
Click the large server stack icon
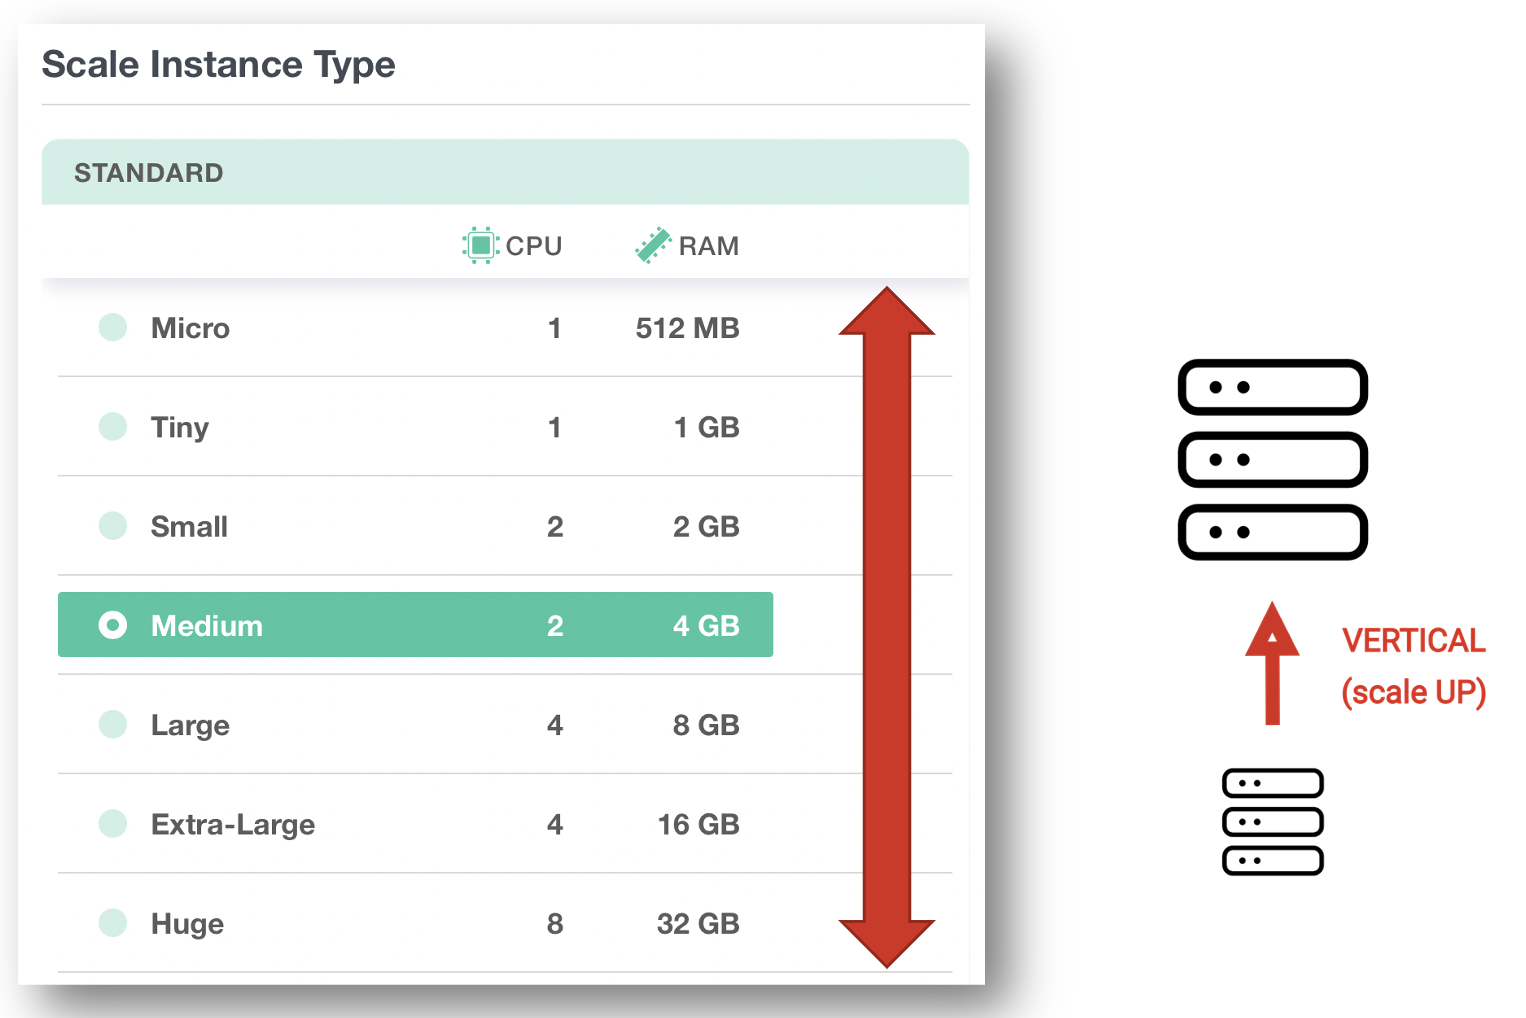click(x=1272, y=459)
